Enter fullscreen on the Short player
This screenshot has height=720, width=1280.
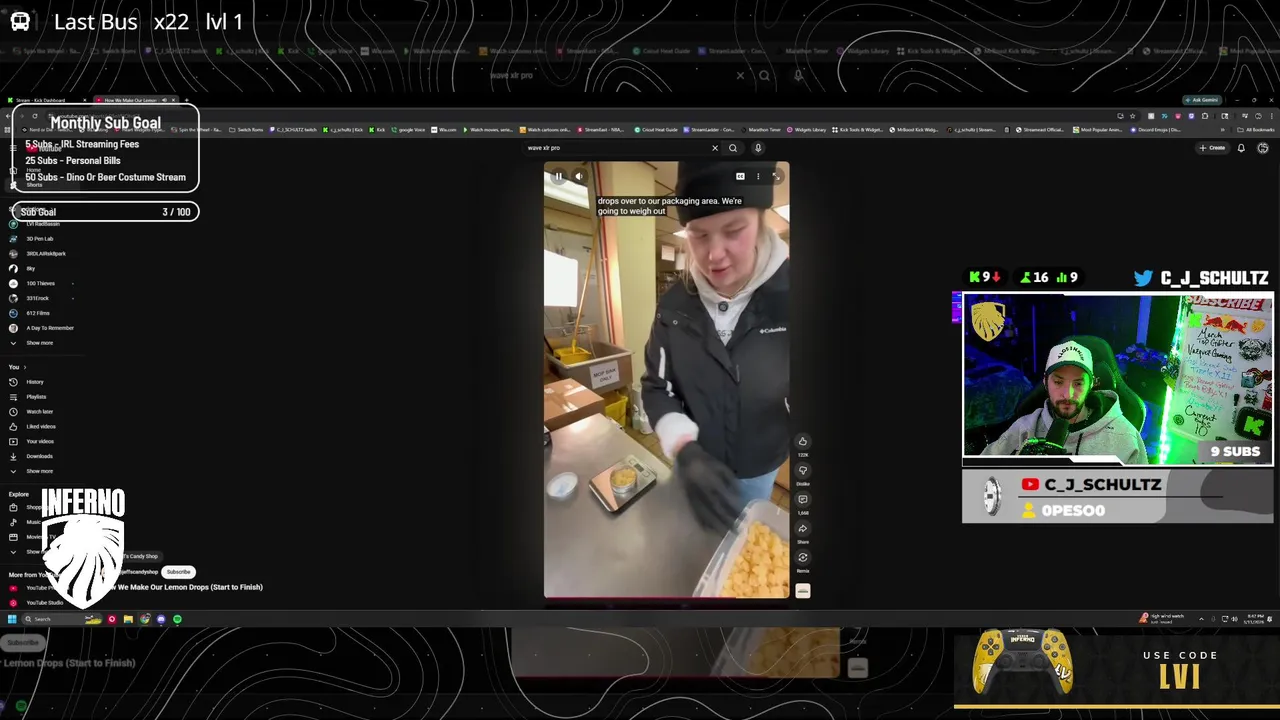pos(776,177)
